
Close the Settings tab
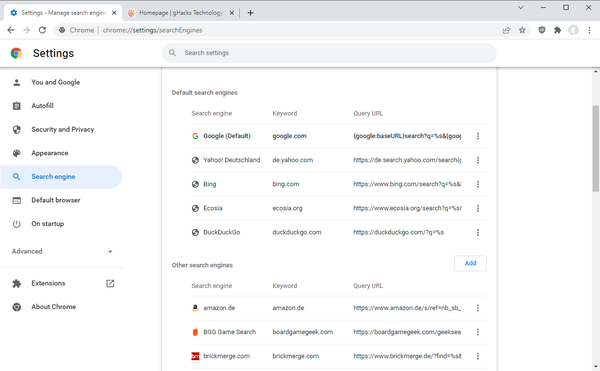(x=114, y=13)
